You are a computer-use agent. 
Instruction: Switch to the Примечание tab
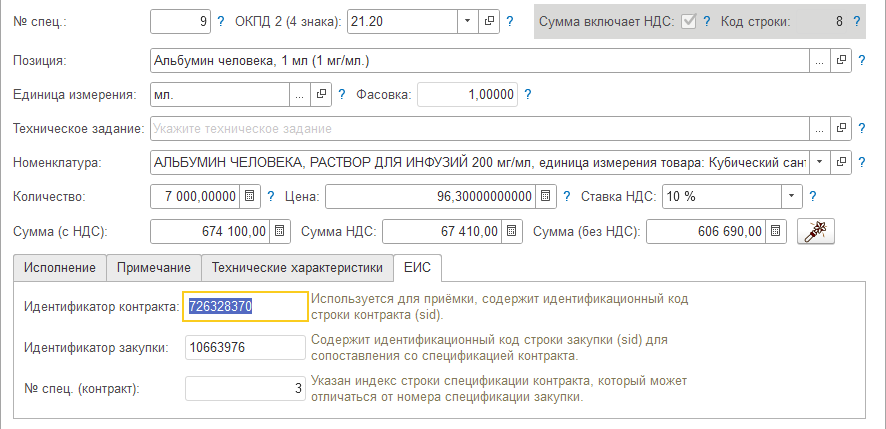154,267
